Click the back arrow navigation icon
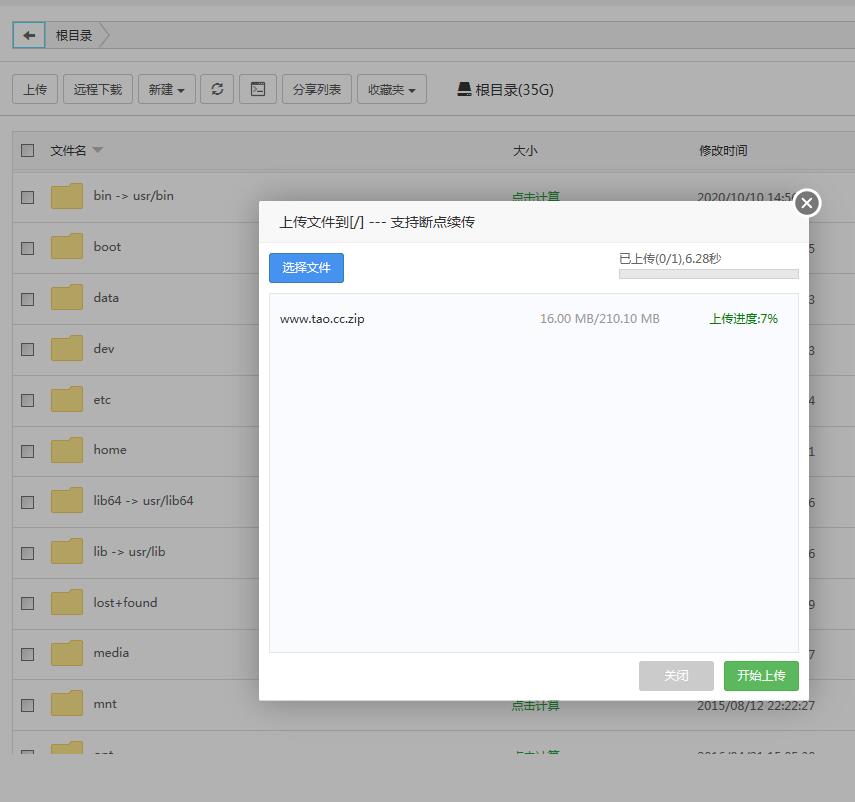 click(x=29, y=35)
